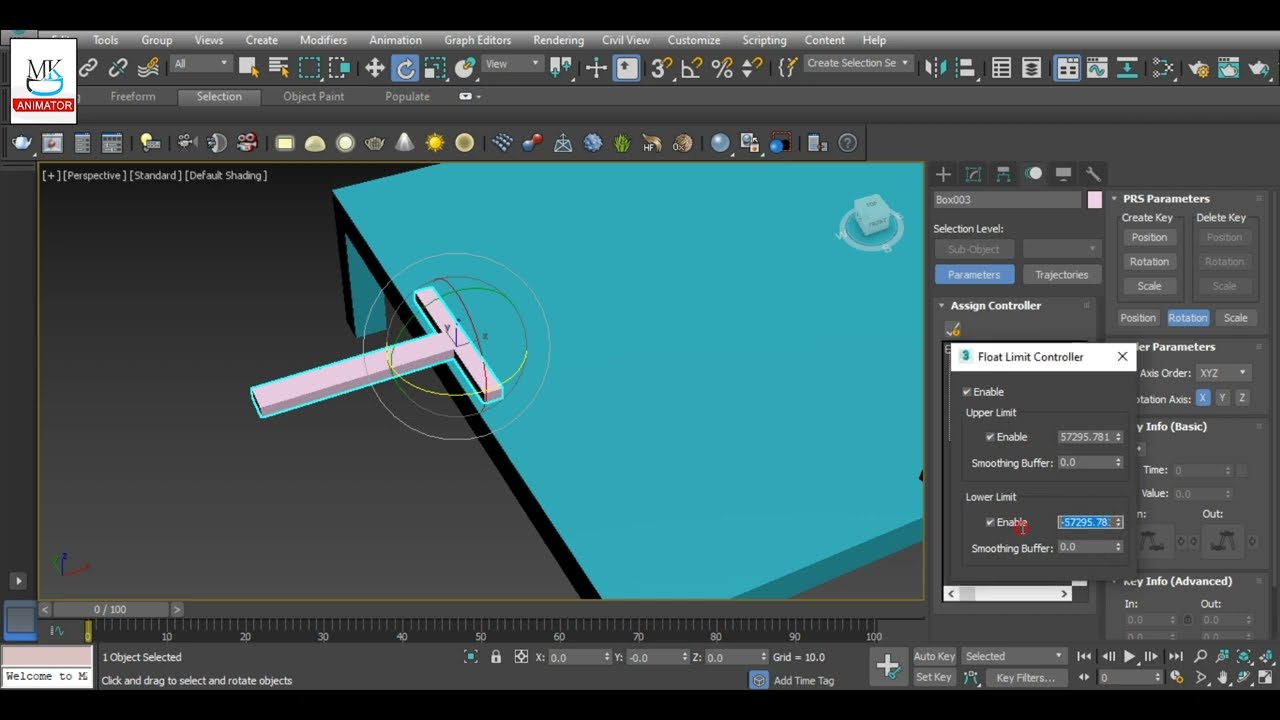
Task: Uncheck the top Enable checkbox in Float Limit Controller
Action: pyautogui.click(x=967, y=392)
